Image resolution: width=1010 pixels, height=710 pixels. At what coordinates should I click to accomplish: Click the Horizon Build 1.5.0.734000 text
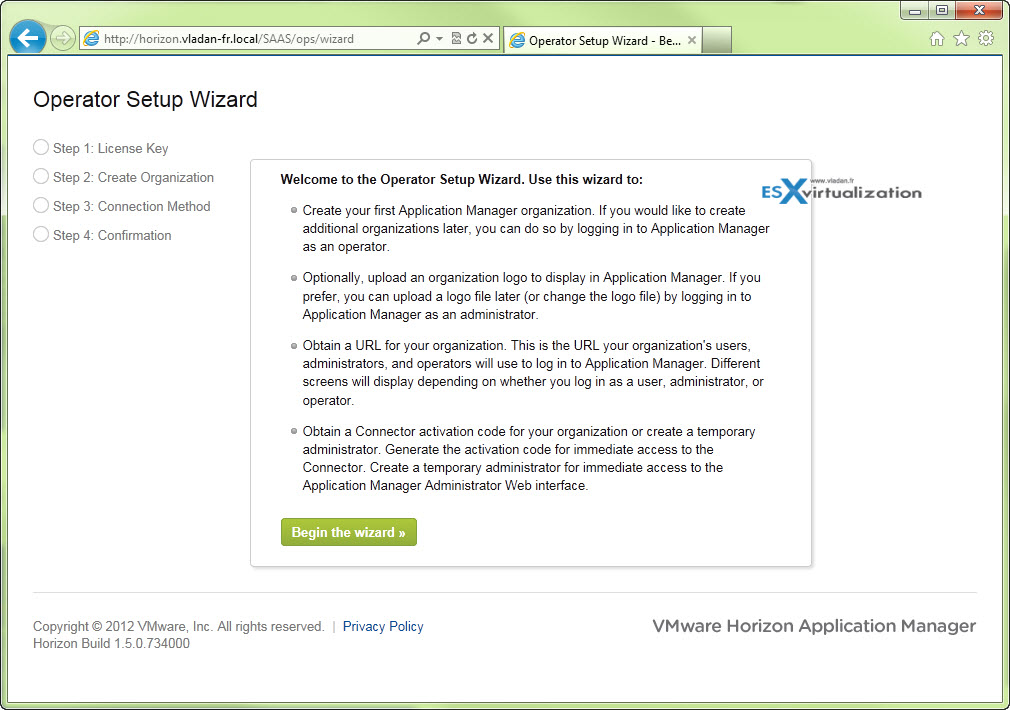click(111, 644)
